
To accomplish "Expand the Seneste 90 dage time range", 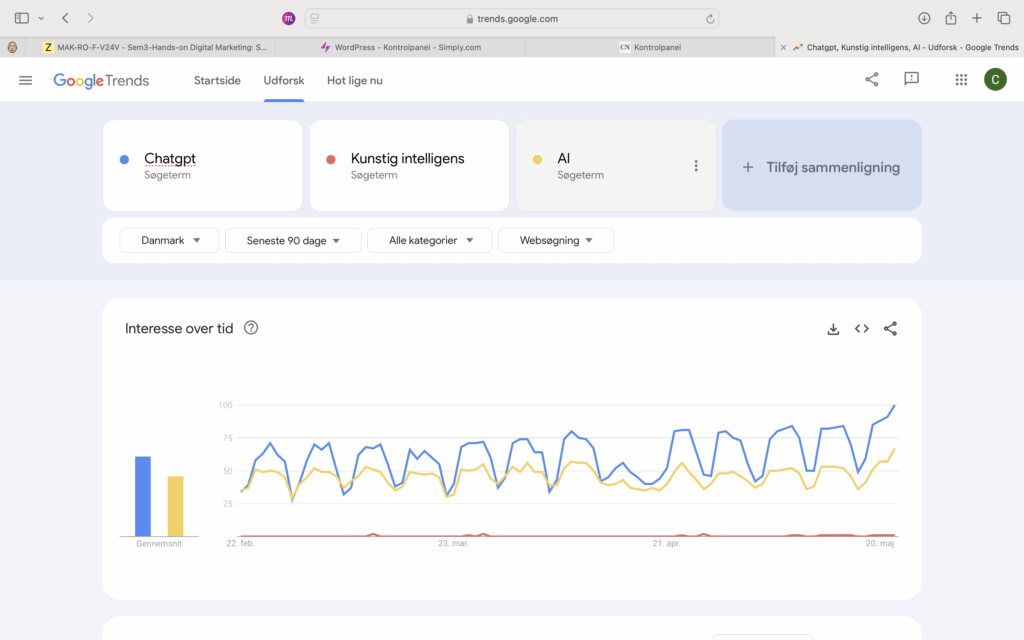I will [291, 240].
